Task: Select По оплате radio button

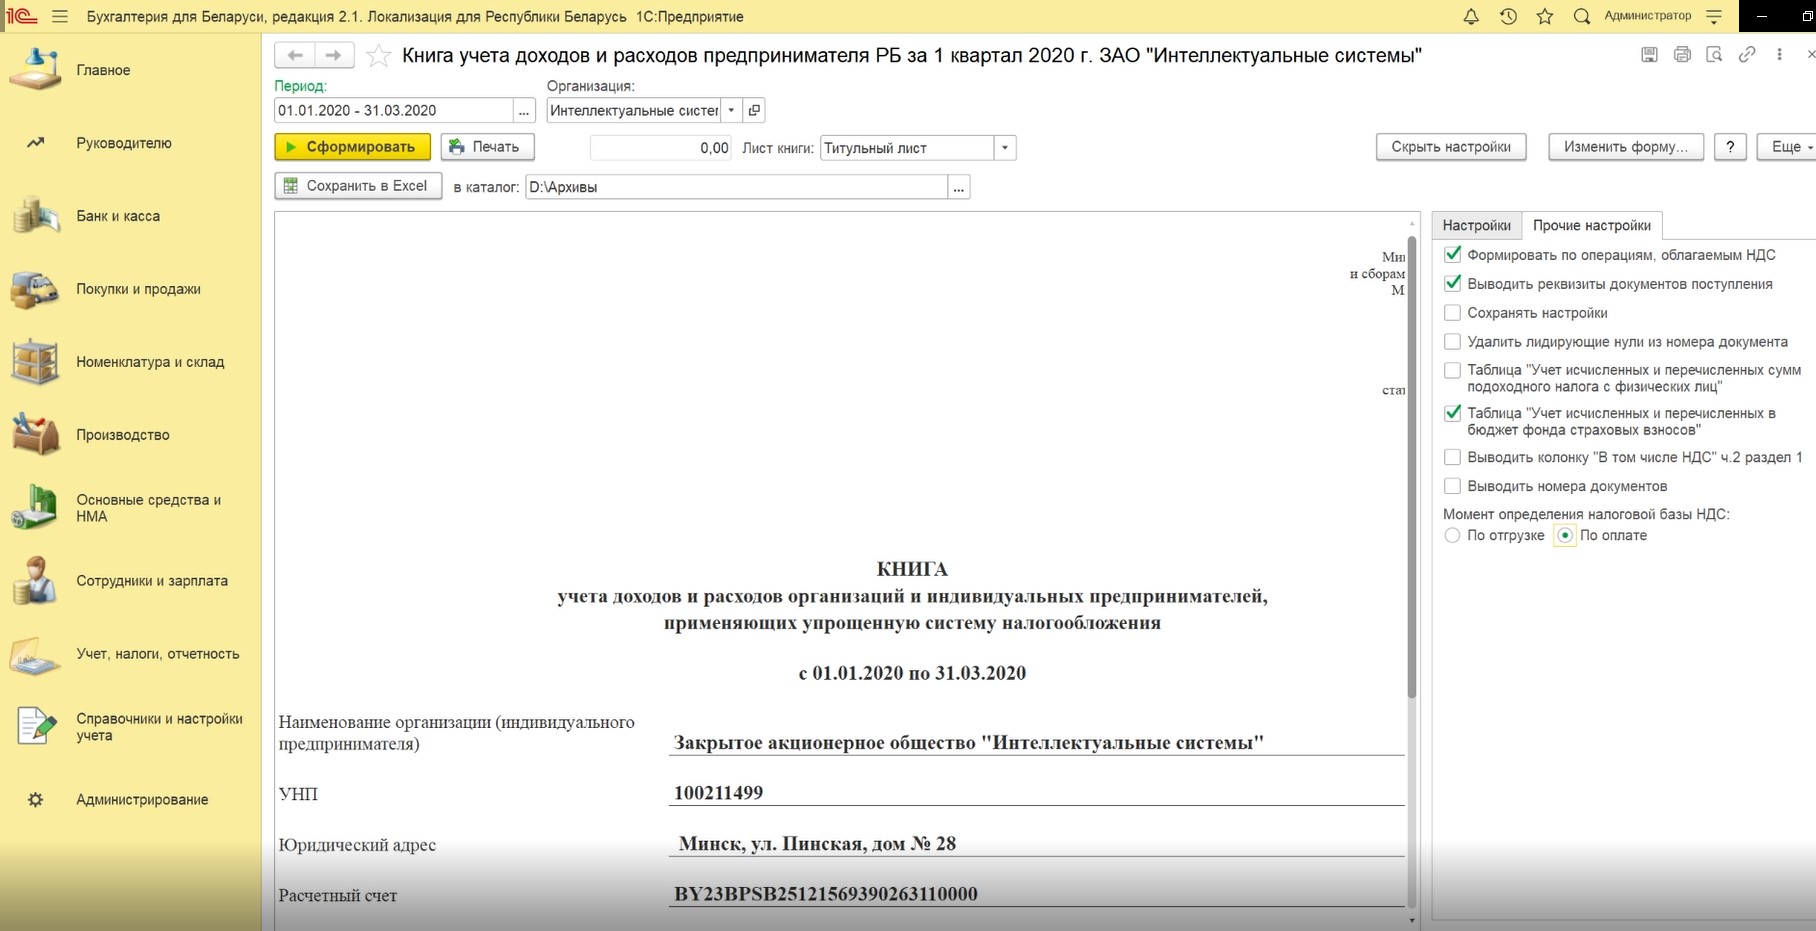Action: tap(1565, 536)
